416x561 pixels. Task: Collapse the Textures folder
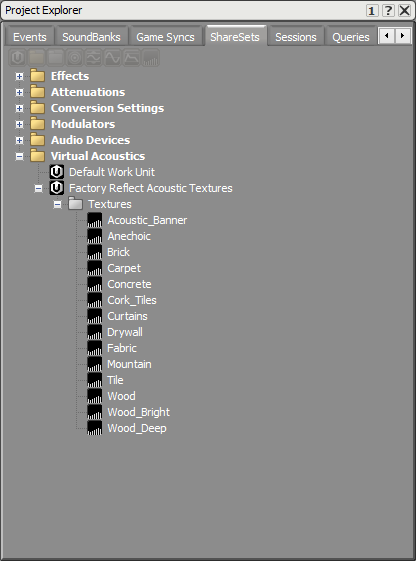pyautogui.click(x=57, y=205)
